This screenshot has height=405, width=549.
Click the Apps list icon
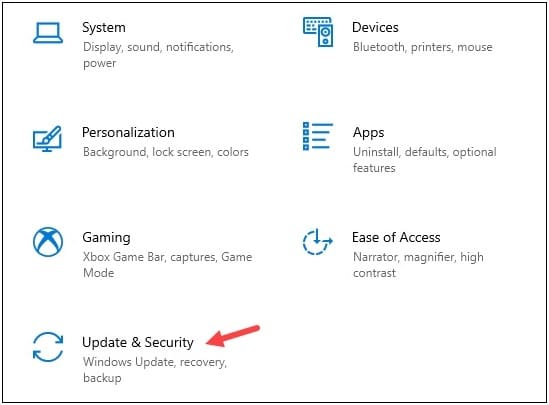(318, 136)
